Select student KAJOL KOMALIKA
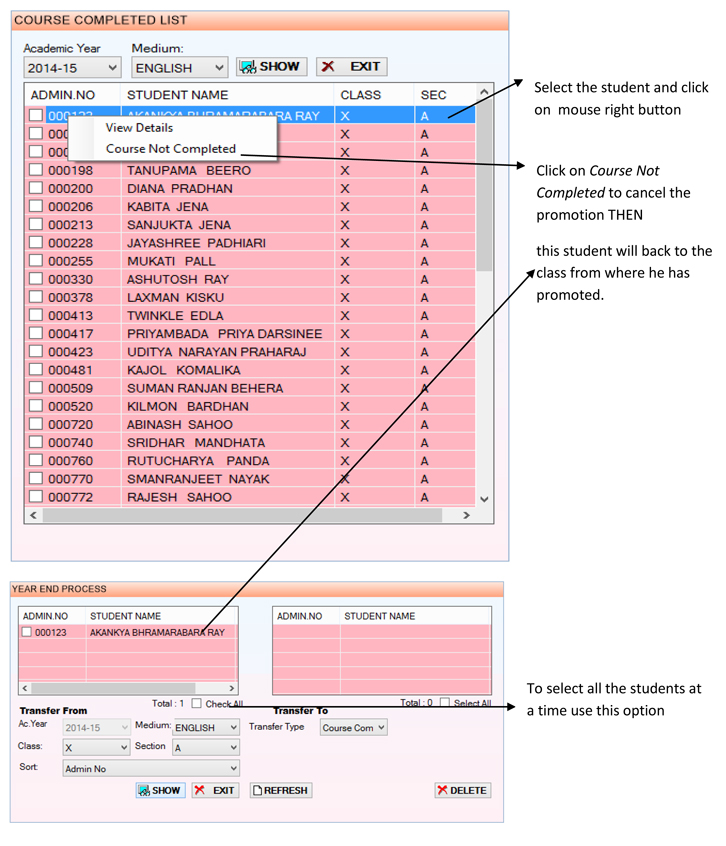The width and height of the screenshot is (726, 846). [184, 370]
